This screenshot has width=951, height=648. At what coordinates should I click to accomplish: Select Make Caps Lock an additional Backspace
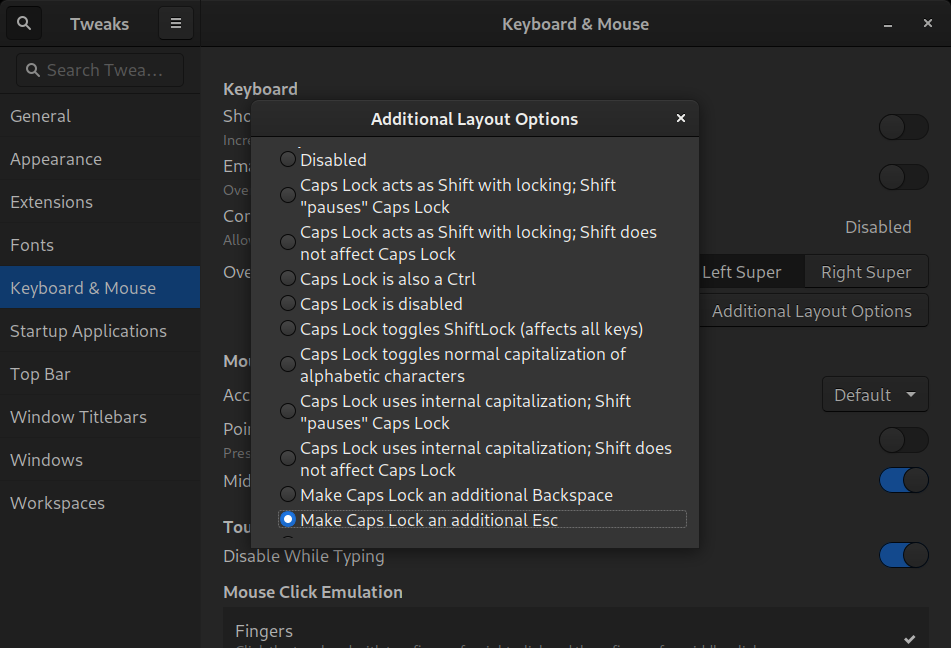tap(288, 495)
